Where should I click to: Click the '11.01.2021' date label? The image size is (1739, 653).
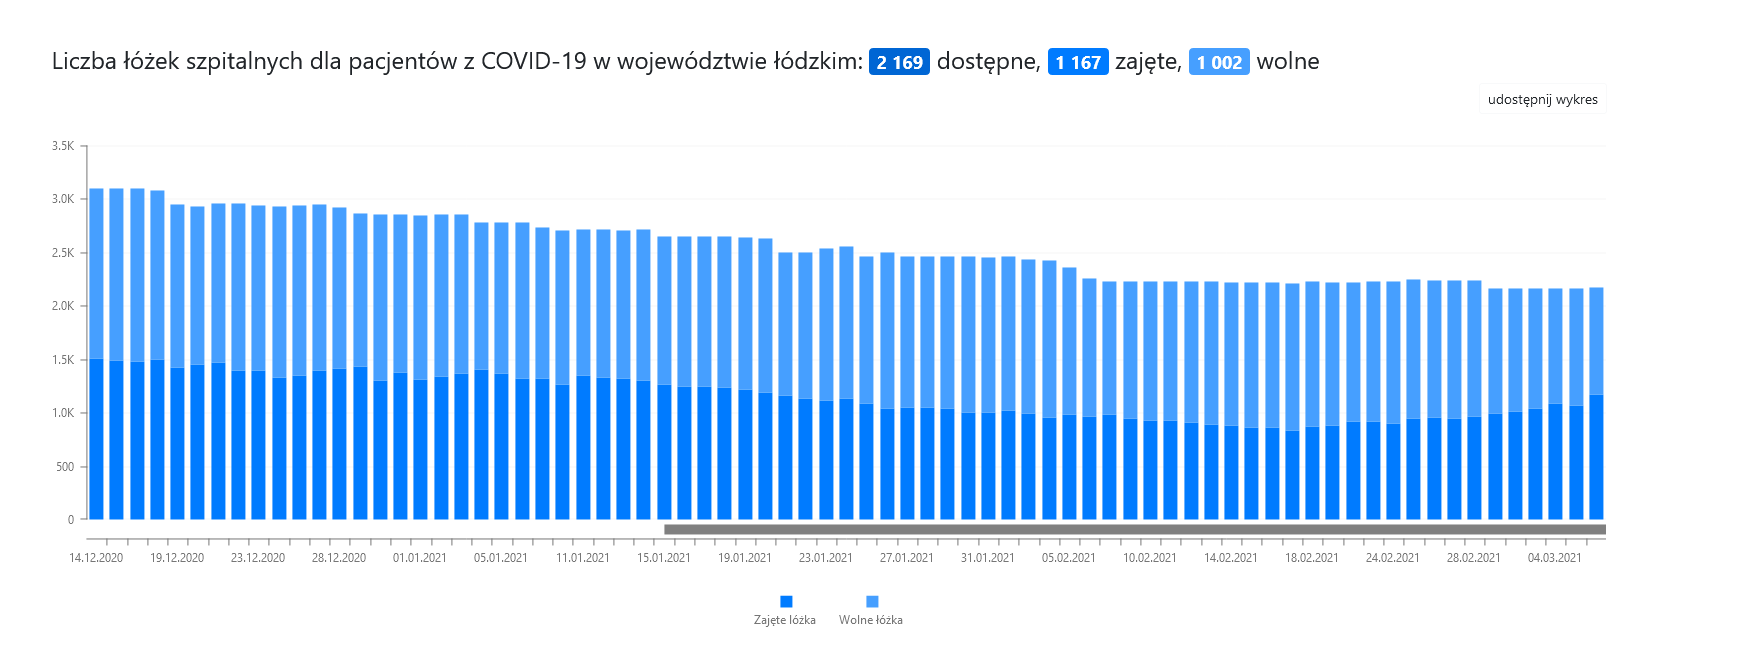coord(583,558)
